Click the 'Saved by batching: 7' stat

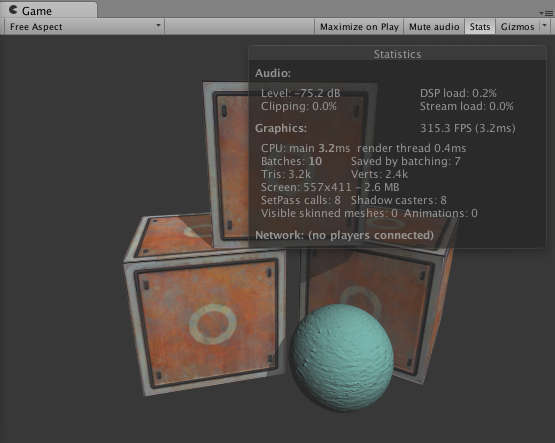click(x=406, y=161)
